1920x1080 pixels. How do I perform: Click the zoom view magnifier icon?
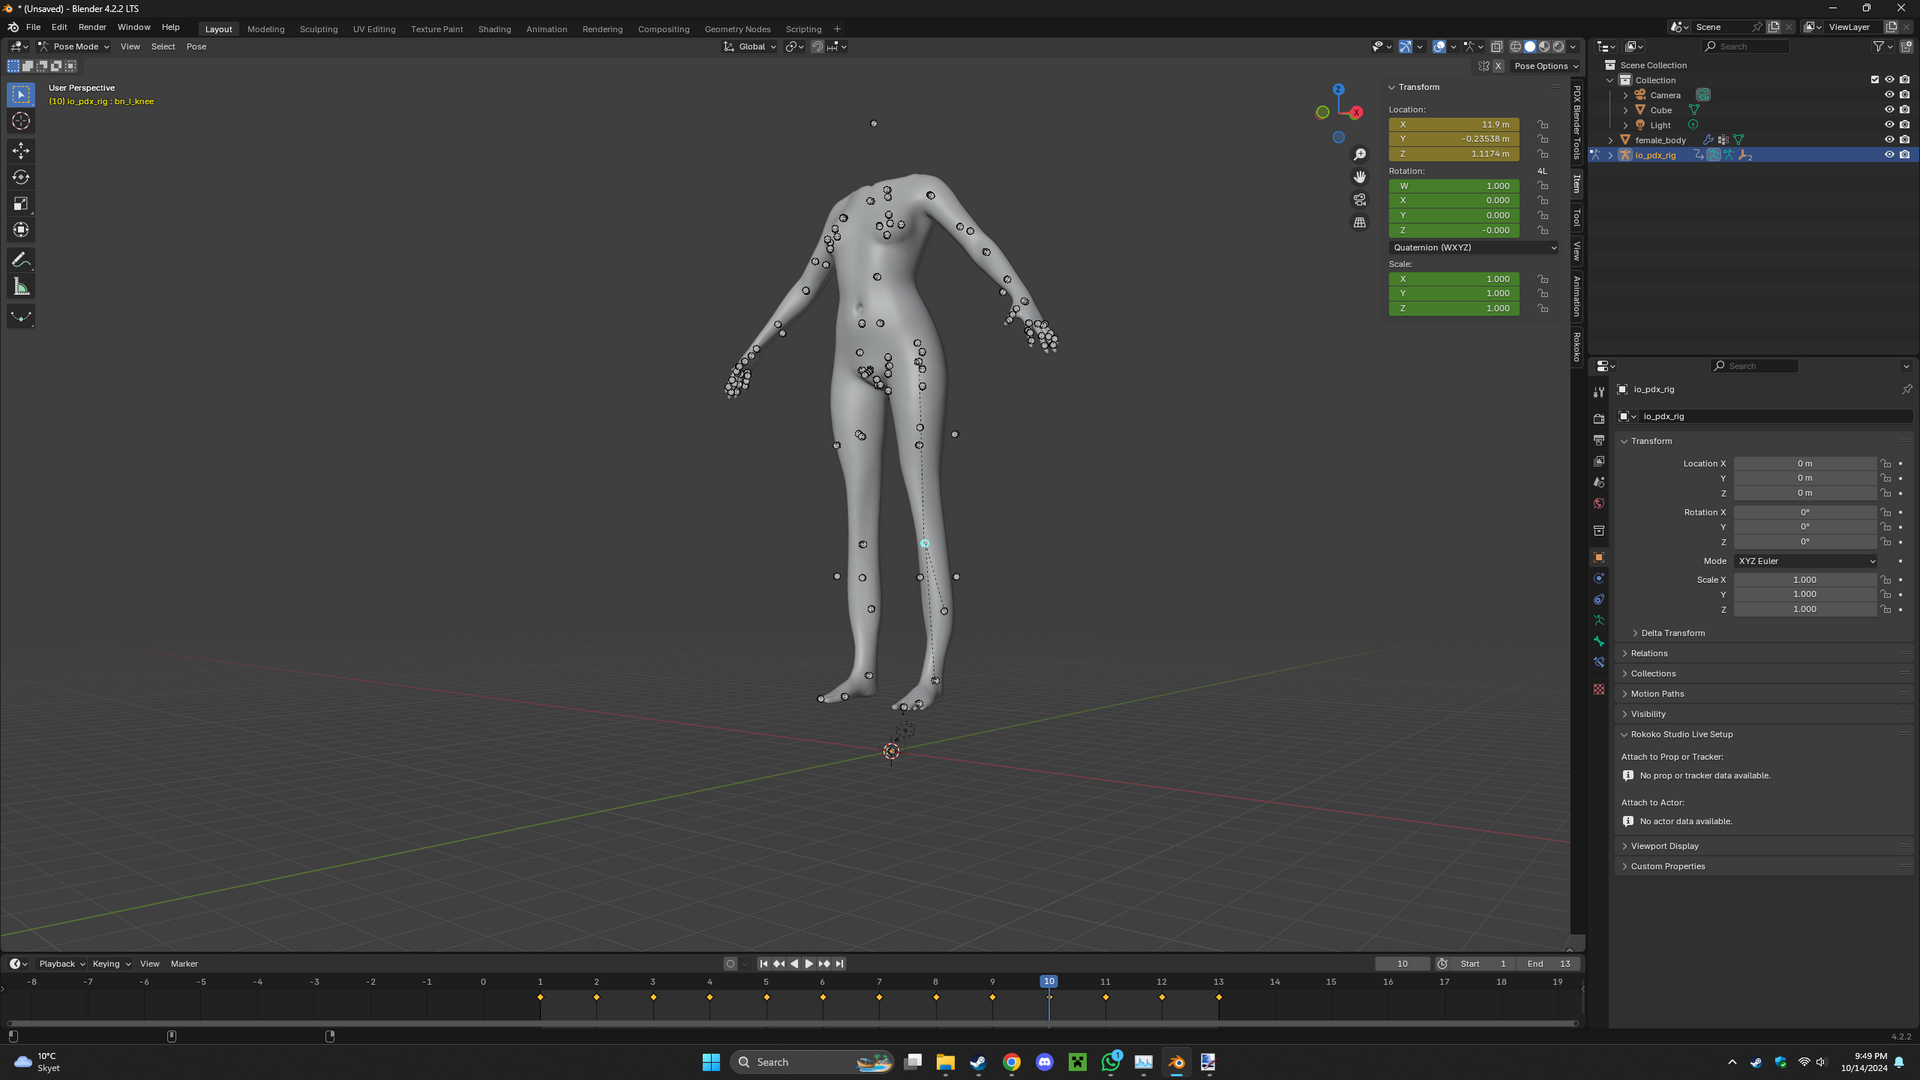click(1360, 154)
